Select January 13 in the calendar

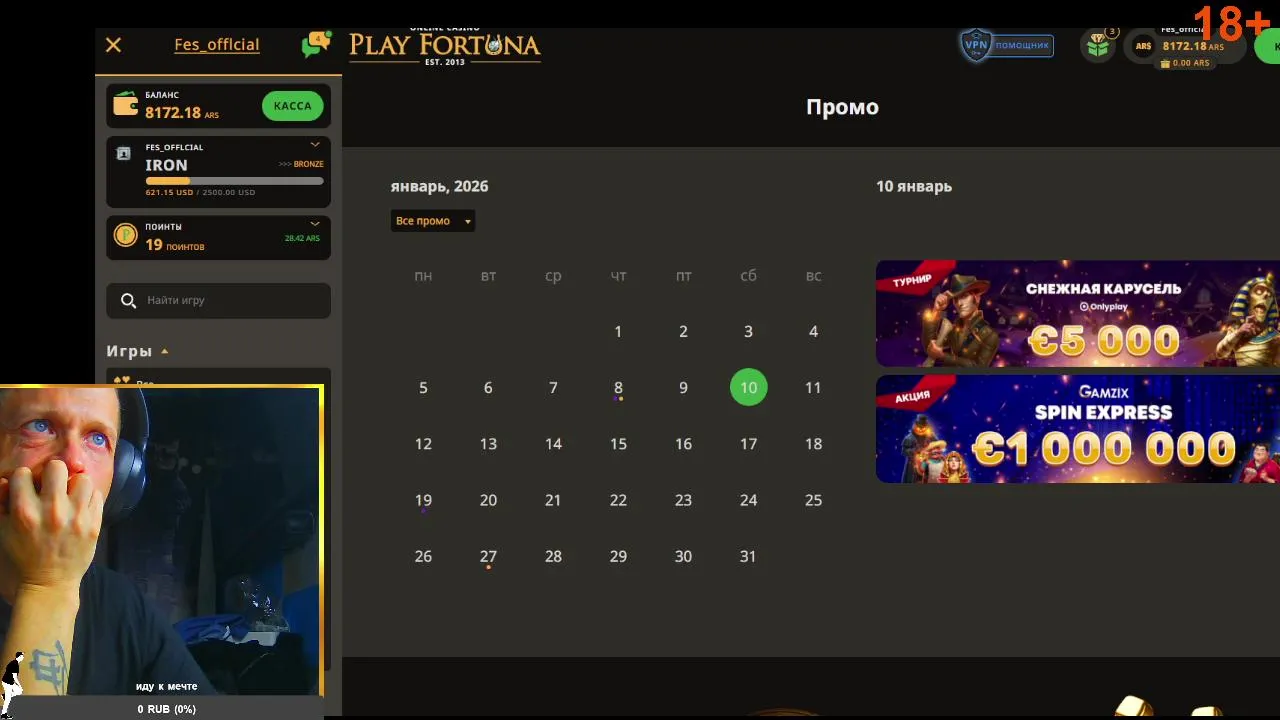coord(488,443)
